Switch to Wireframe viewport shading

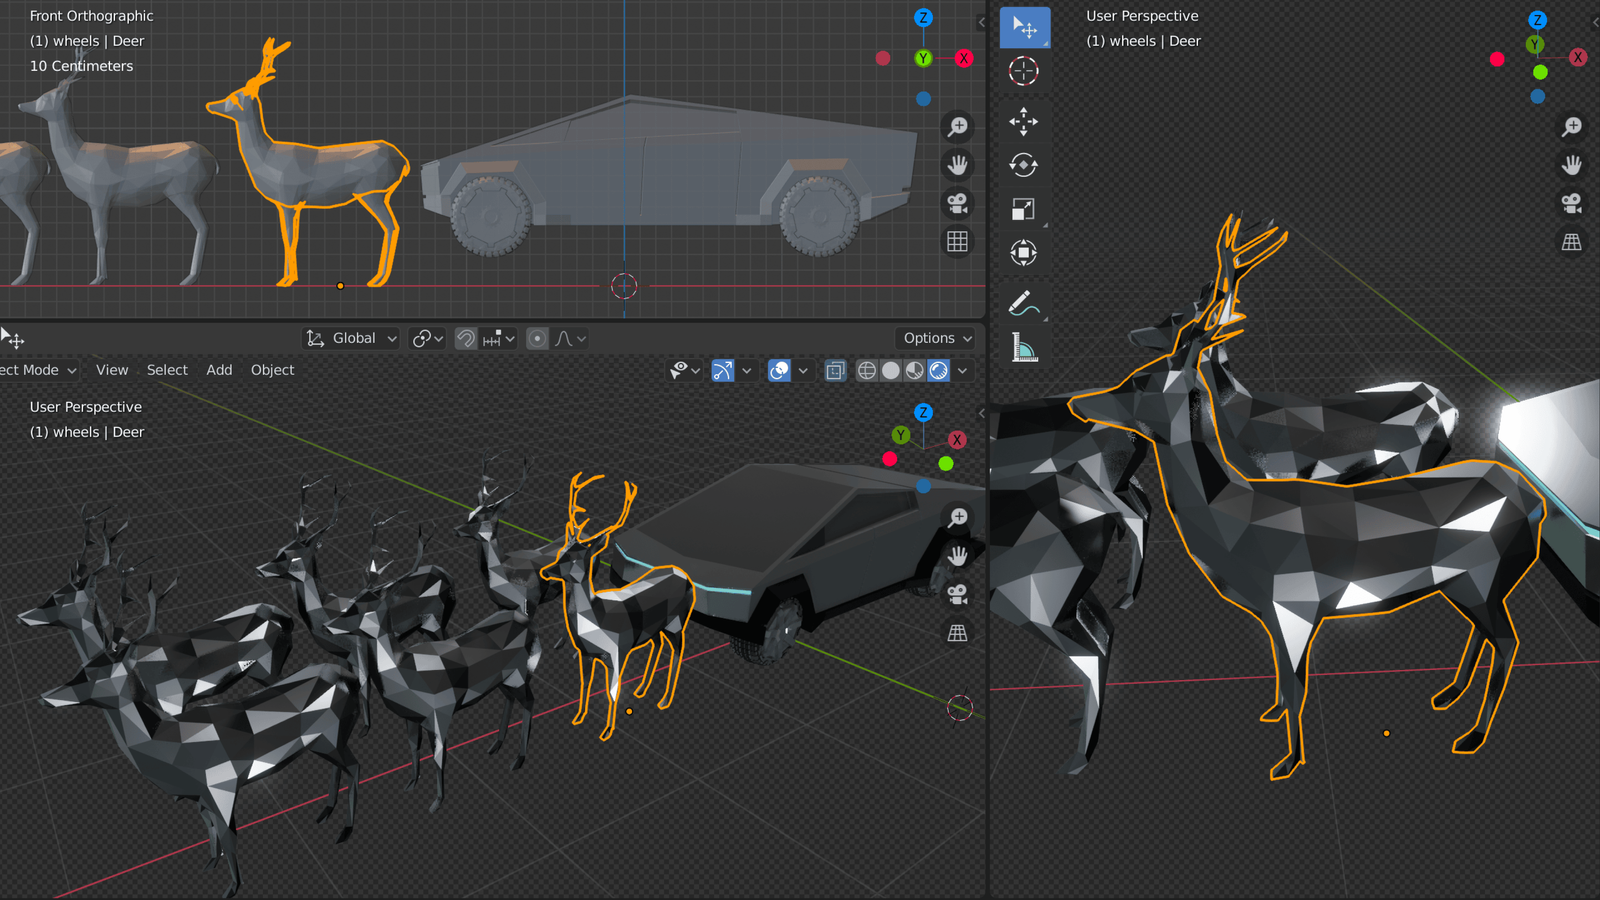(867, 371)
